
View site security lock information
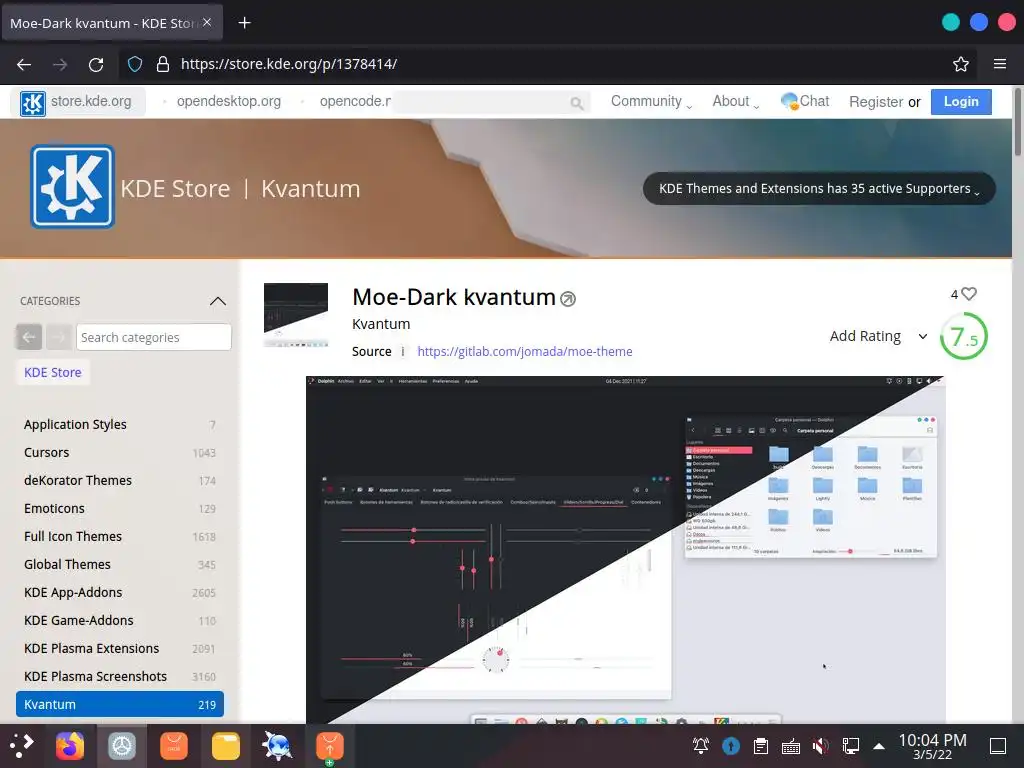click(163, 64)
